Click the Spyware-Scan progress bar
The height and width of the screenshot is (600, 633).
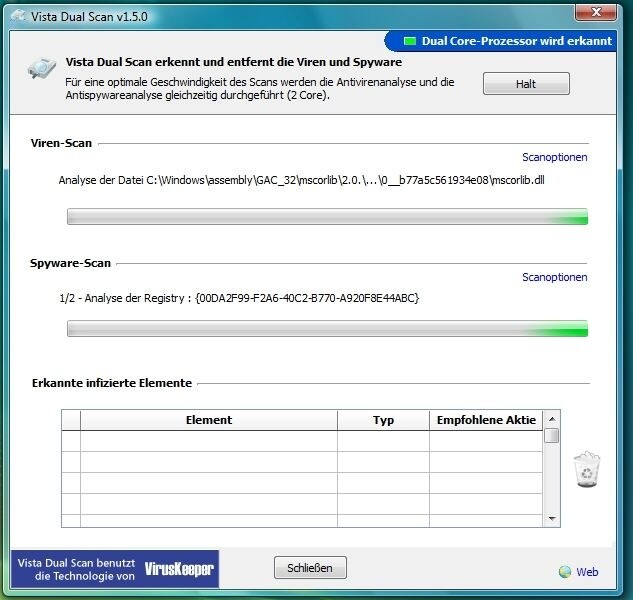(327, 329)
